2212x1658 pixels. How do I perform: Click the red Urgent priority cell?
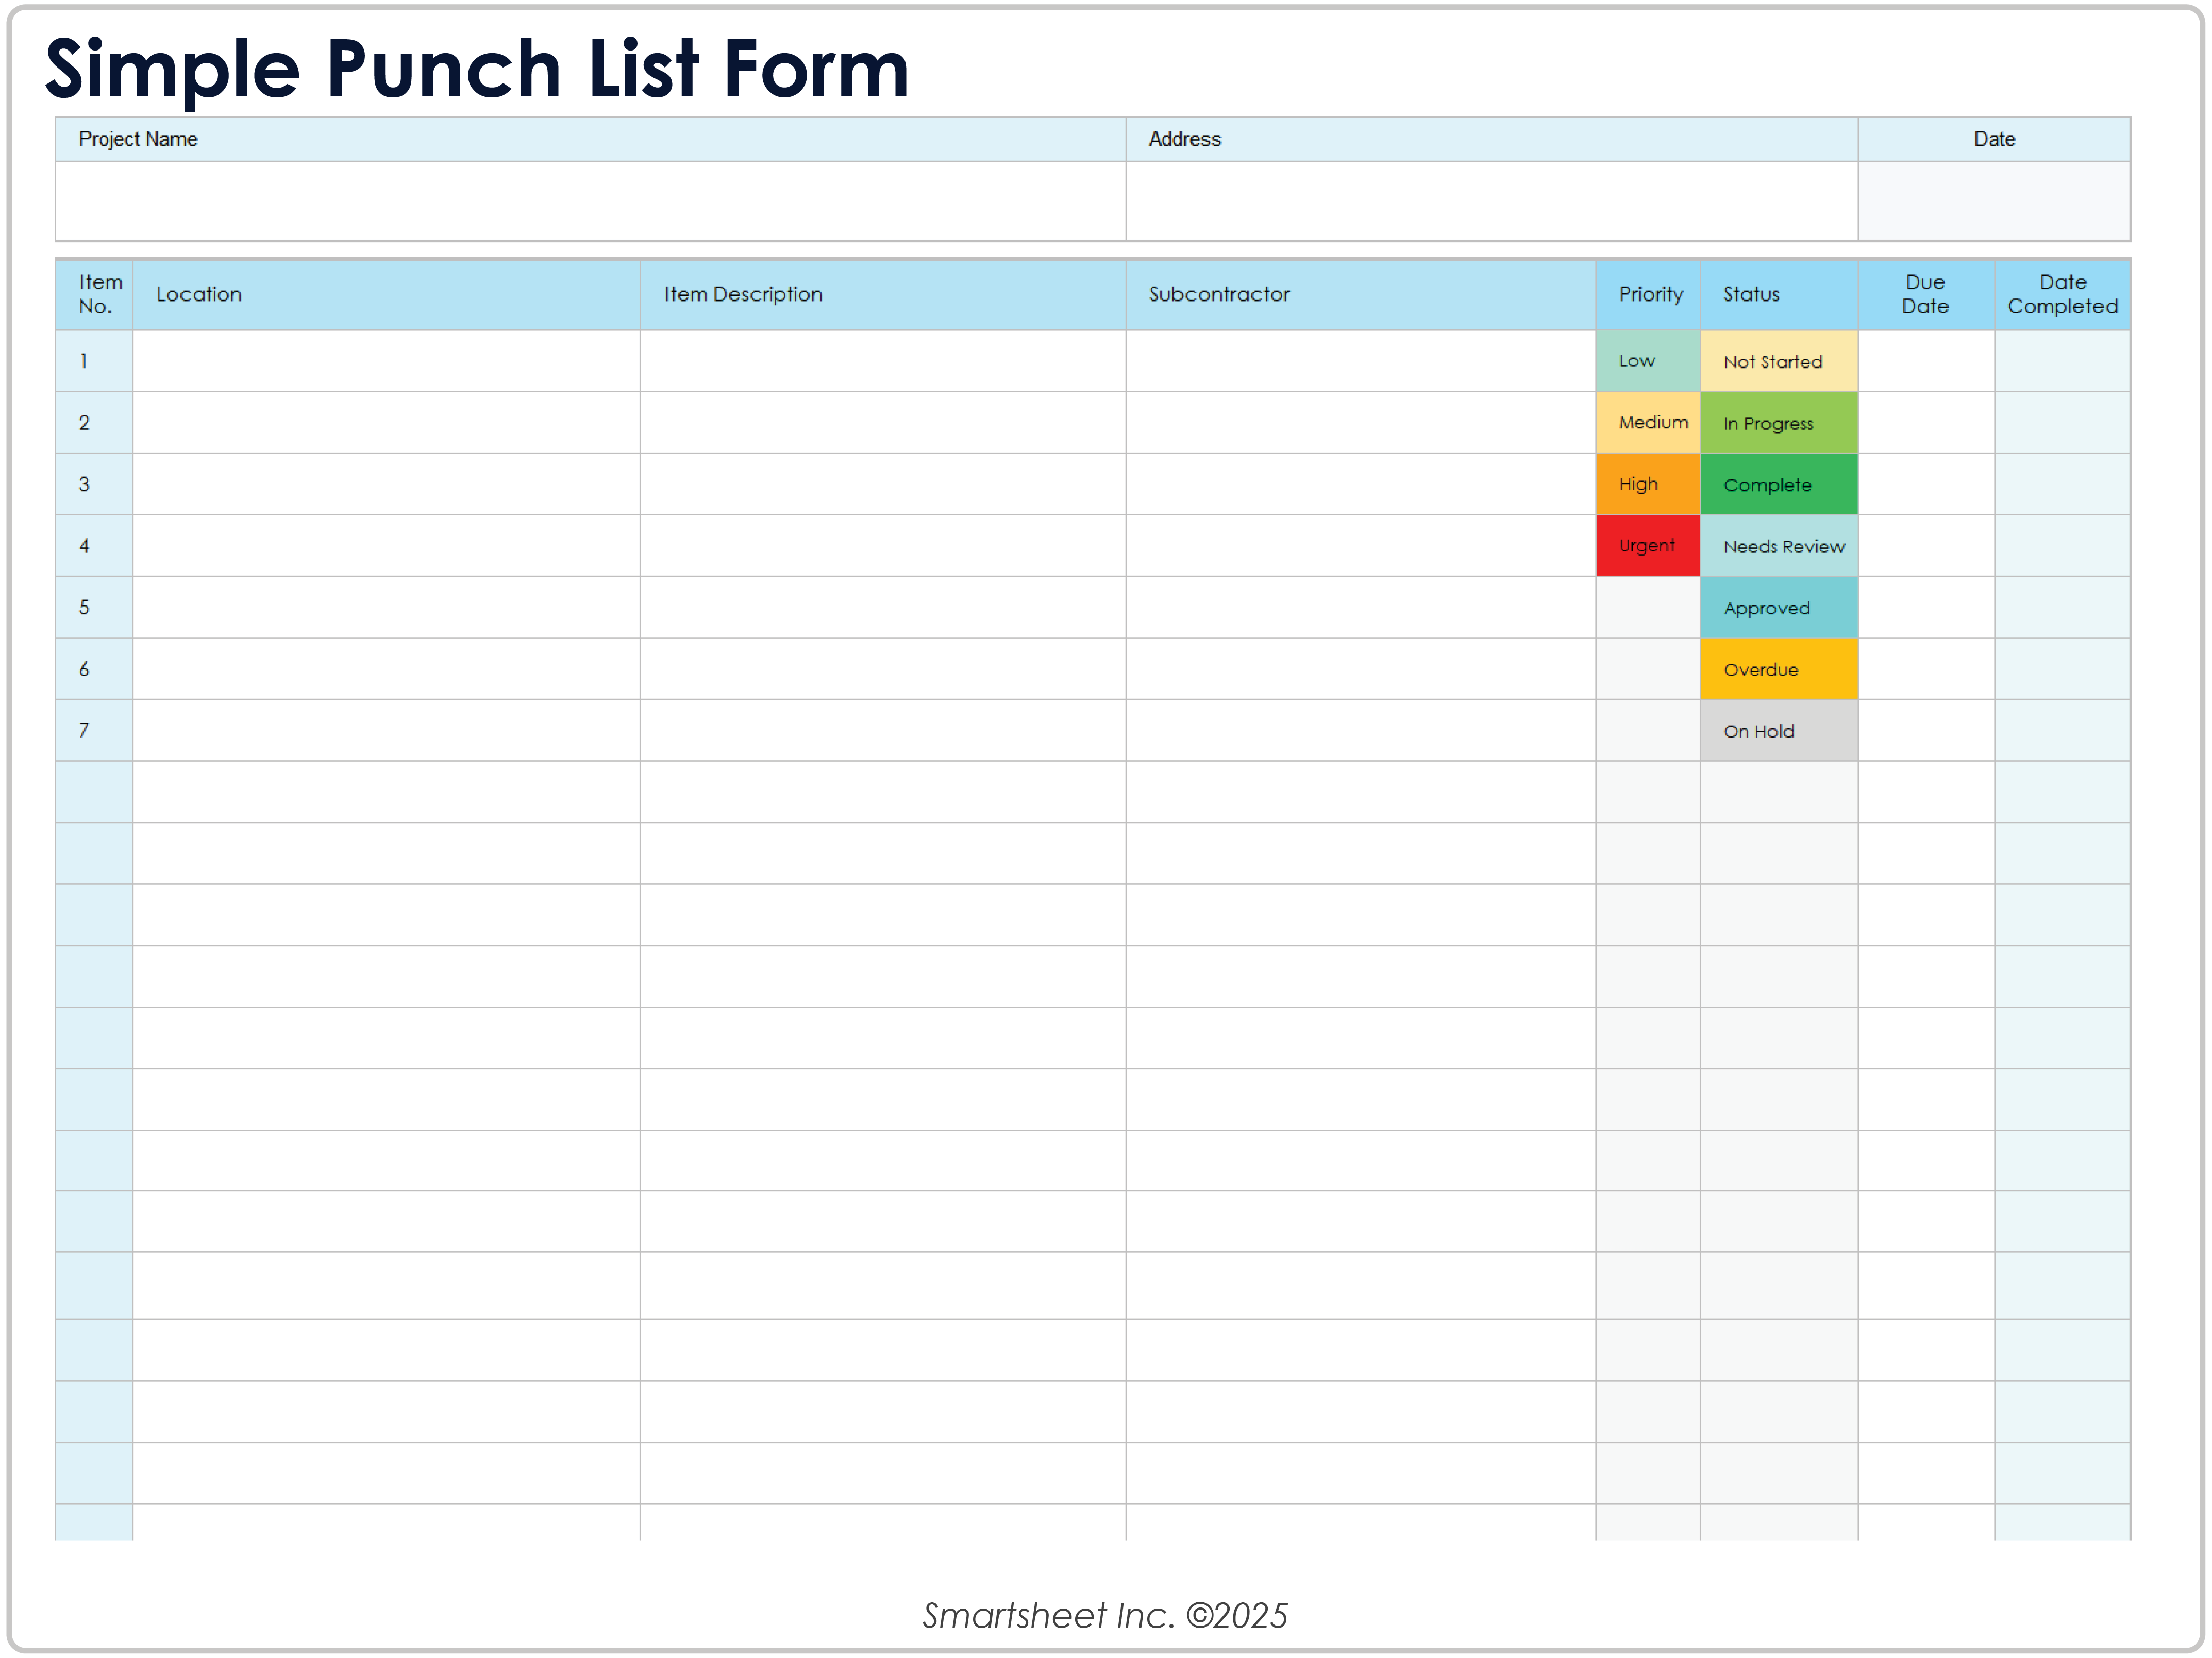(x=1647, y=546)
